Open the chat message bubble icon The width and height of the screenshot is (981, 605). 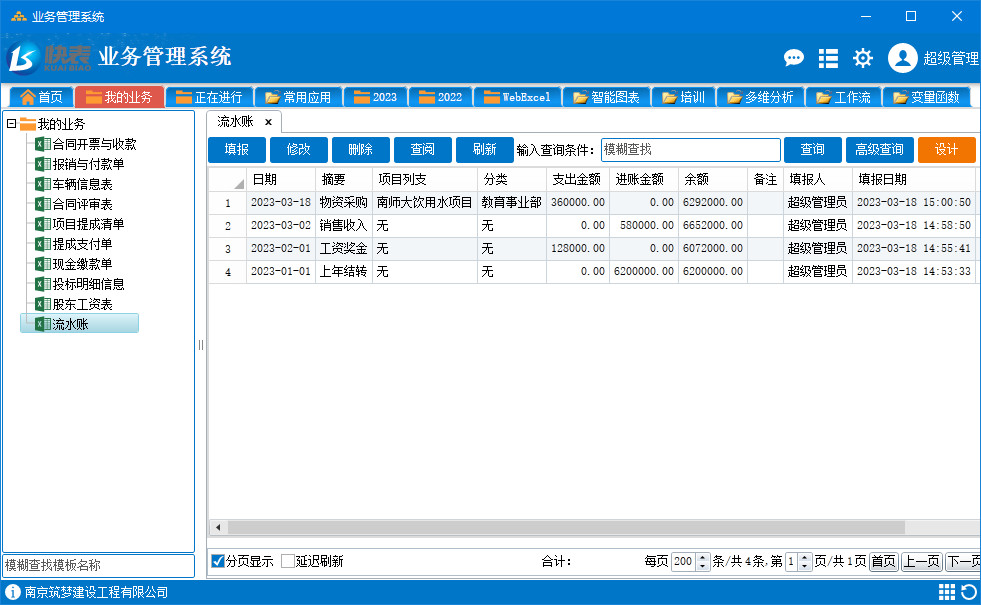point(794,58)
